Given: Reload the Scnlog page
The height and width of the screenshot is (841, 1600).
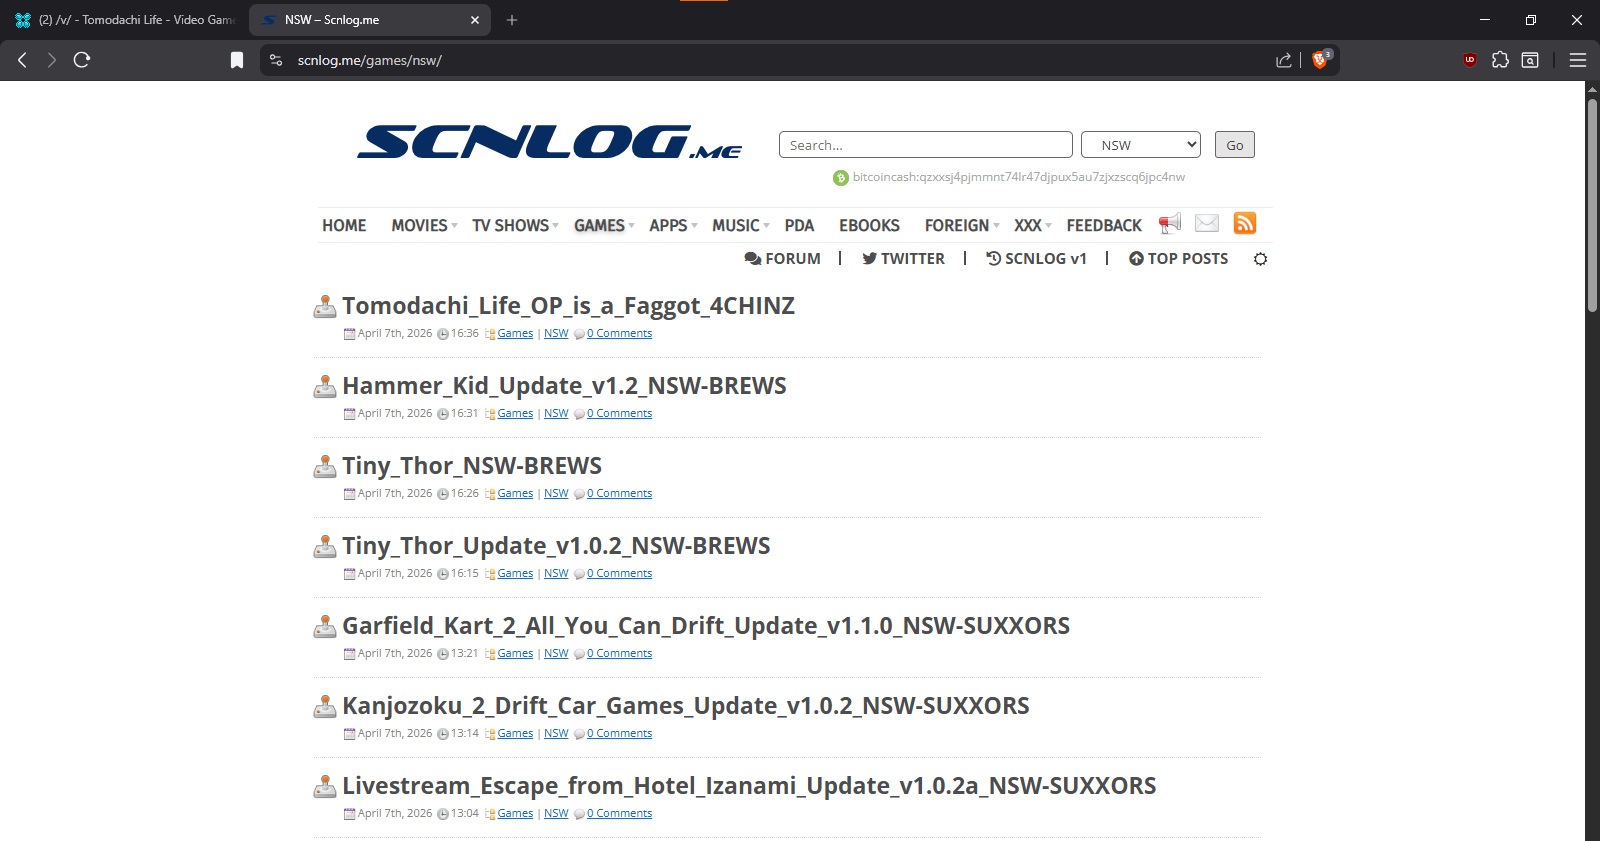Looking at the screenshot, I should (x=82, y=60).
